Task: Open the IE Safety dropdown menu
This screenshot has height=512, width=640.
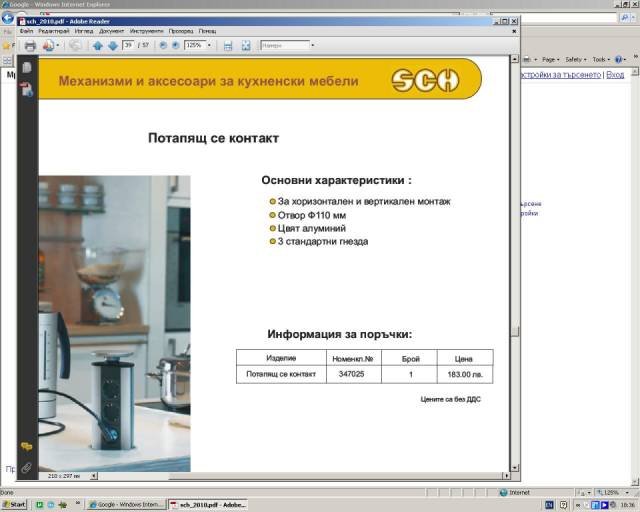Action: (575, 59)
